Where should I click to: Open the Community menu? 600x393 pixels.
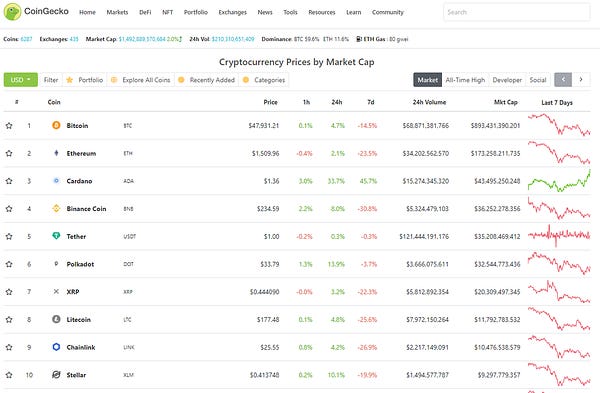point(388,12)
